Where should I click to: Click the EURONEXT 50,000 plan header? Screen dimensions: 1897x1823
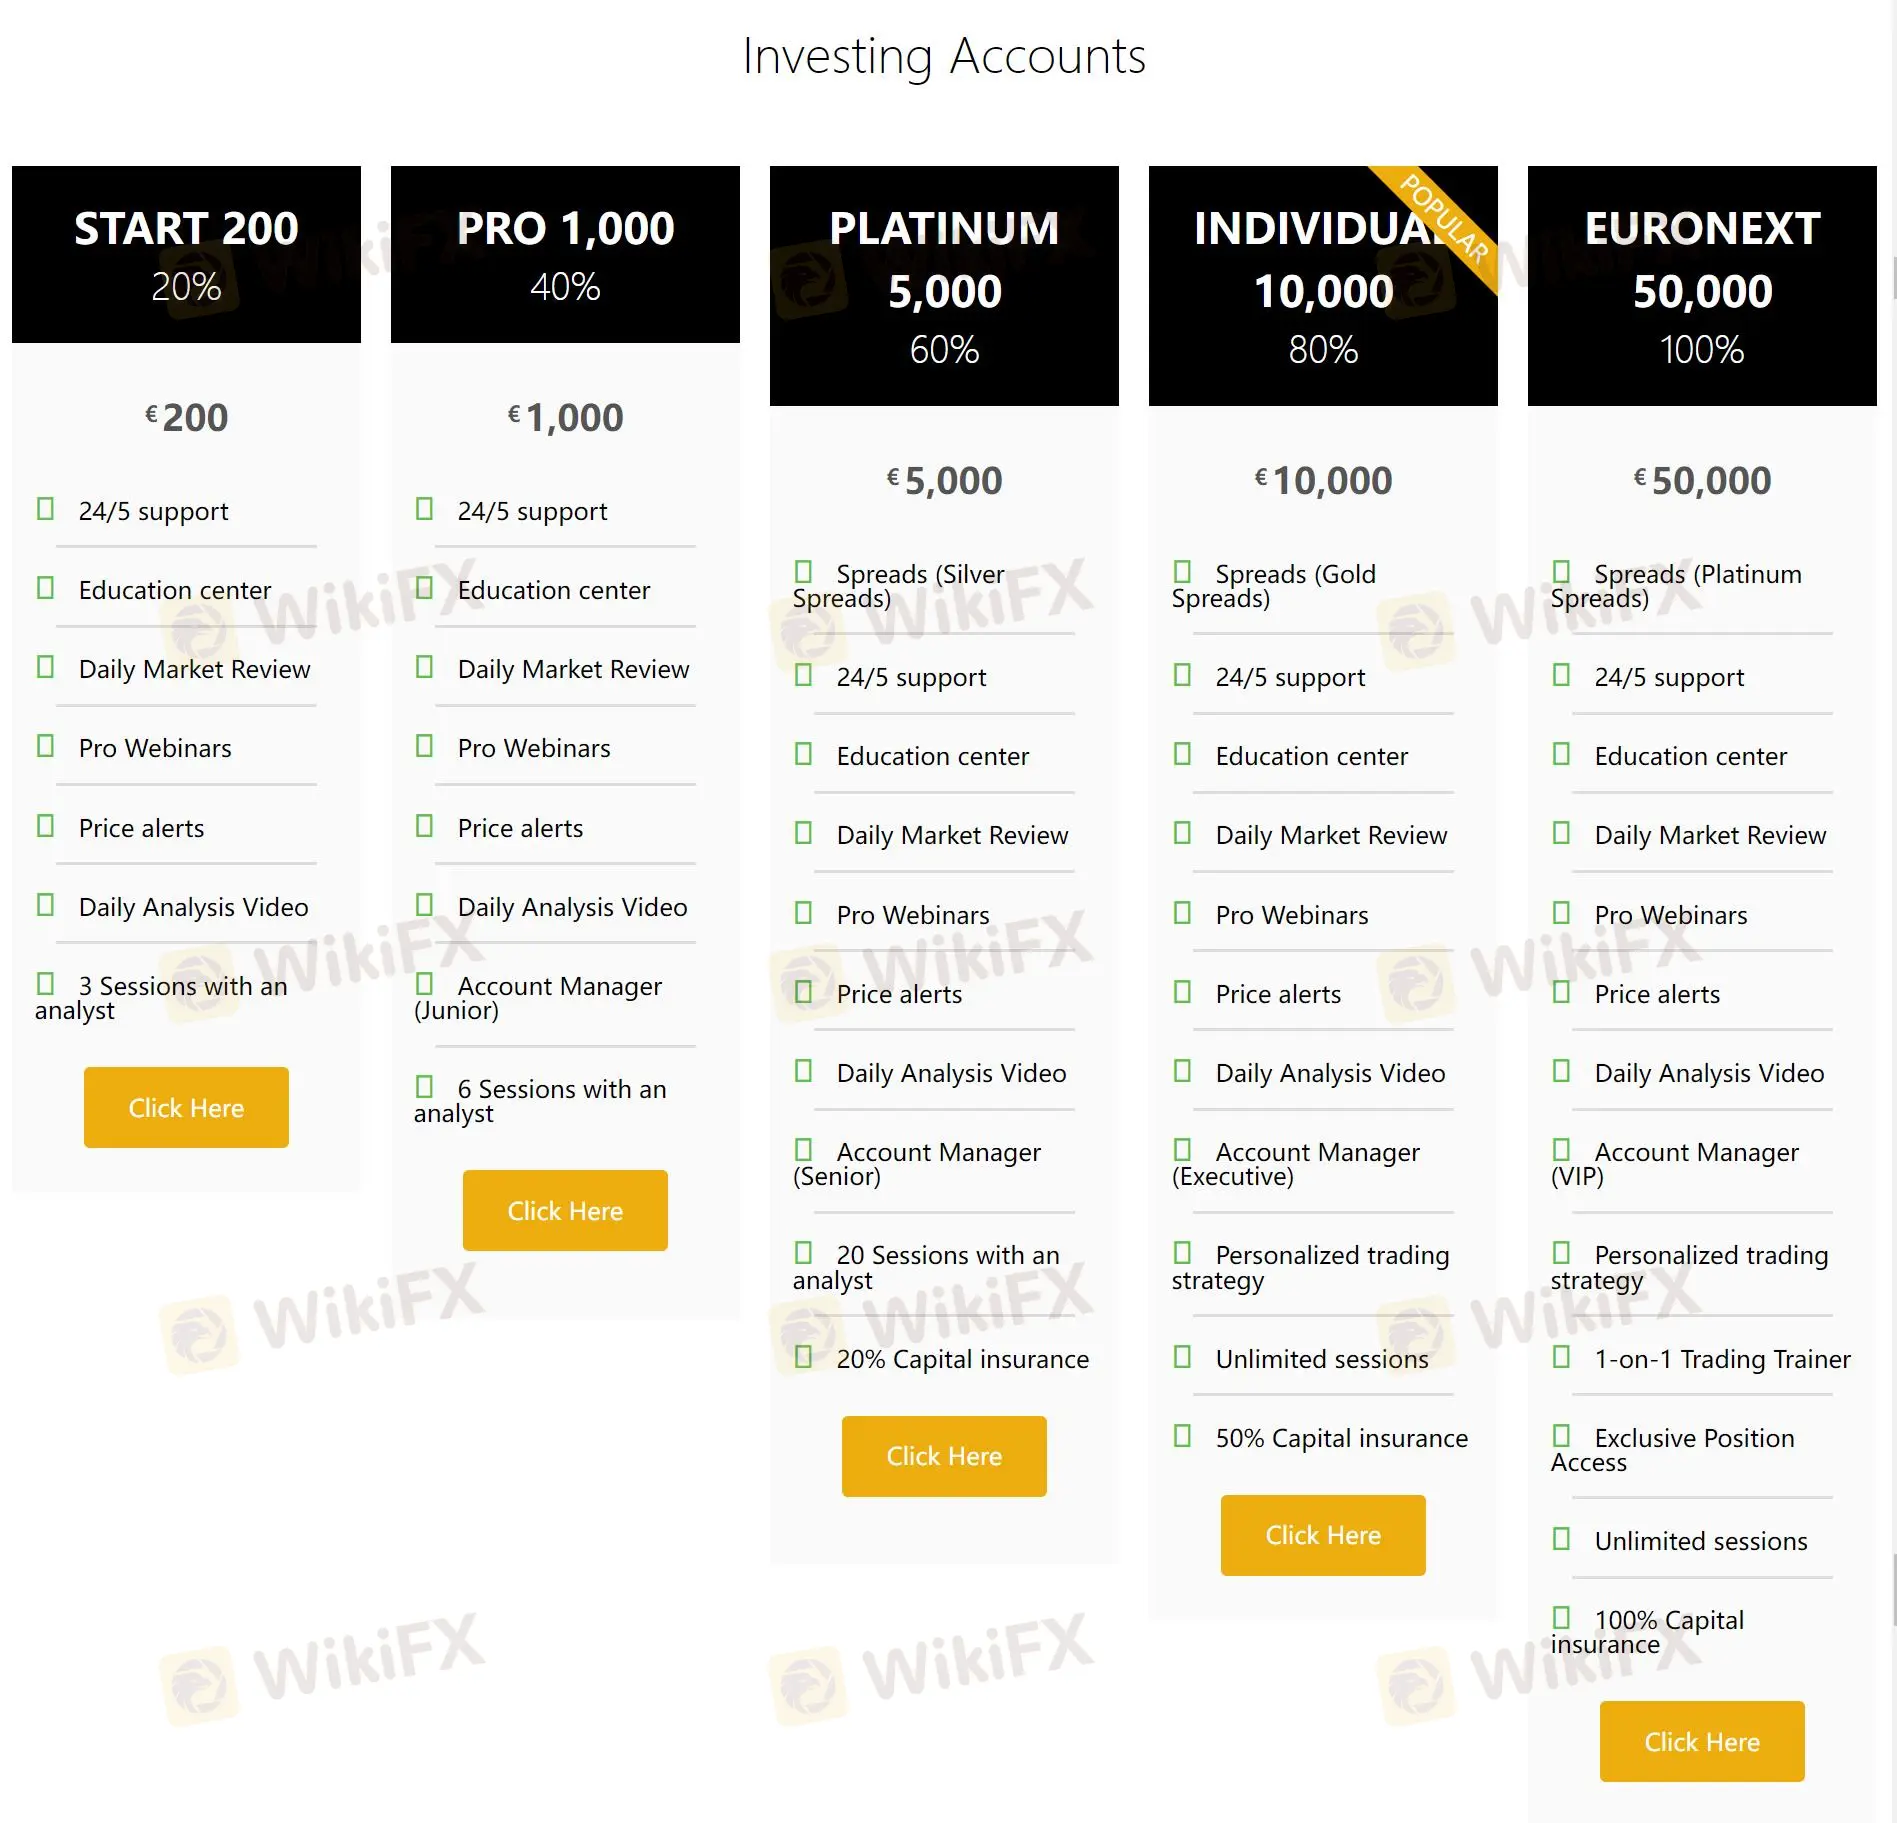(1702, 286)
